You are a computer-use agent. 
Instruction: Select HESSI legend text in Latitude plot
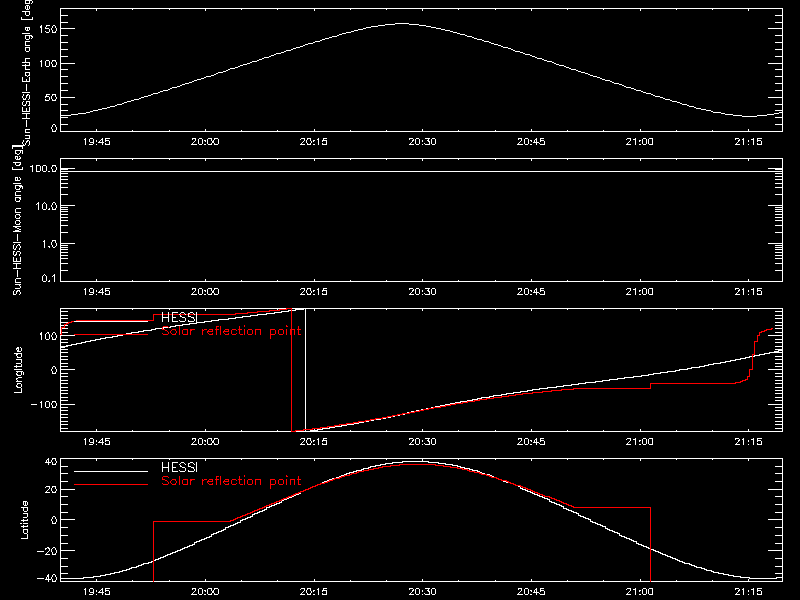179,467
